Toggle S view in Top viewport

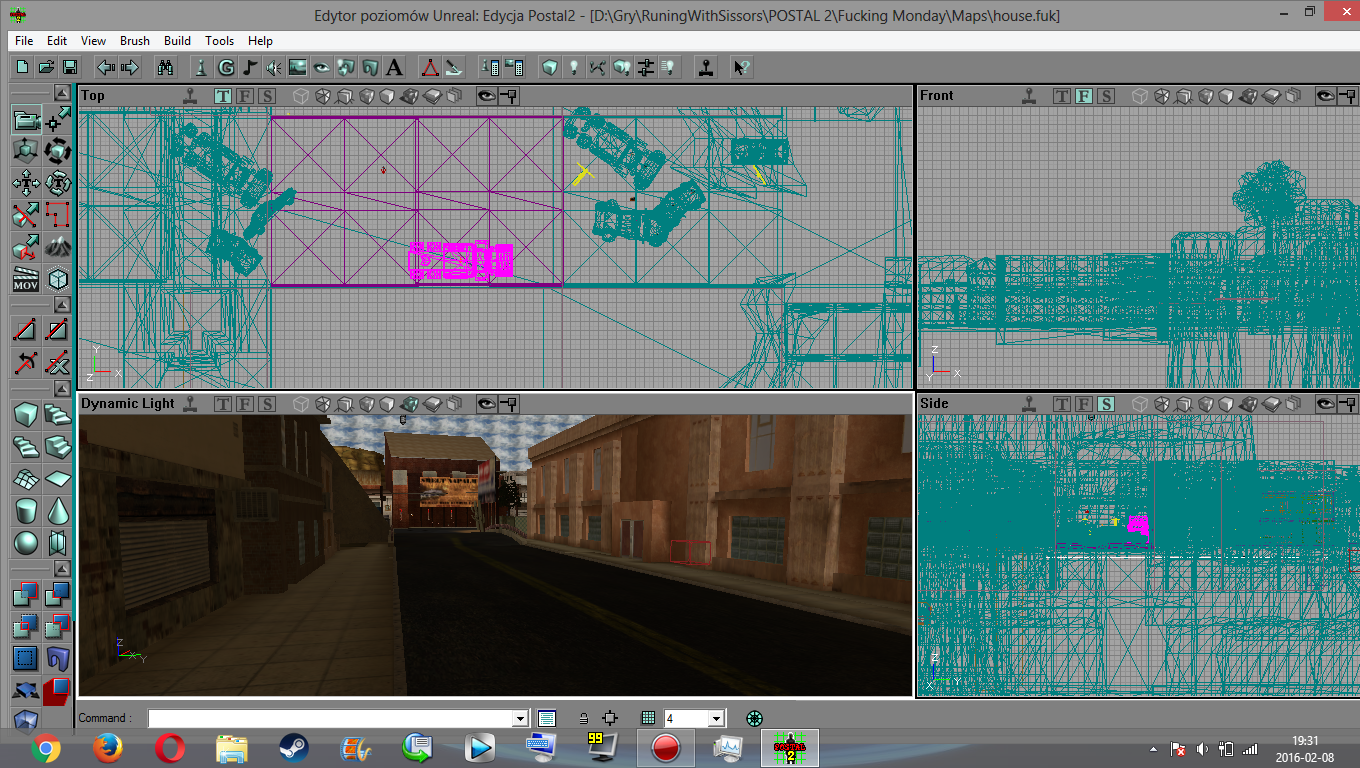coord(267,96)
